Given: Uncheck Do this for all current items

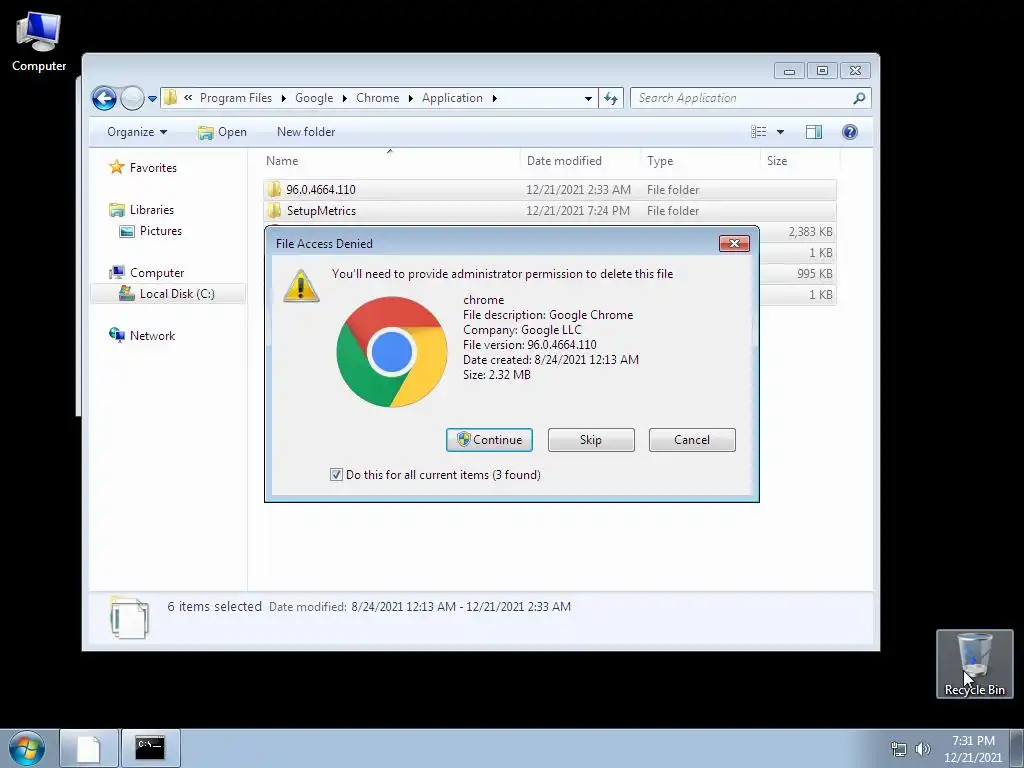Looking at the screenshot, I should (336, 475).
